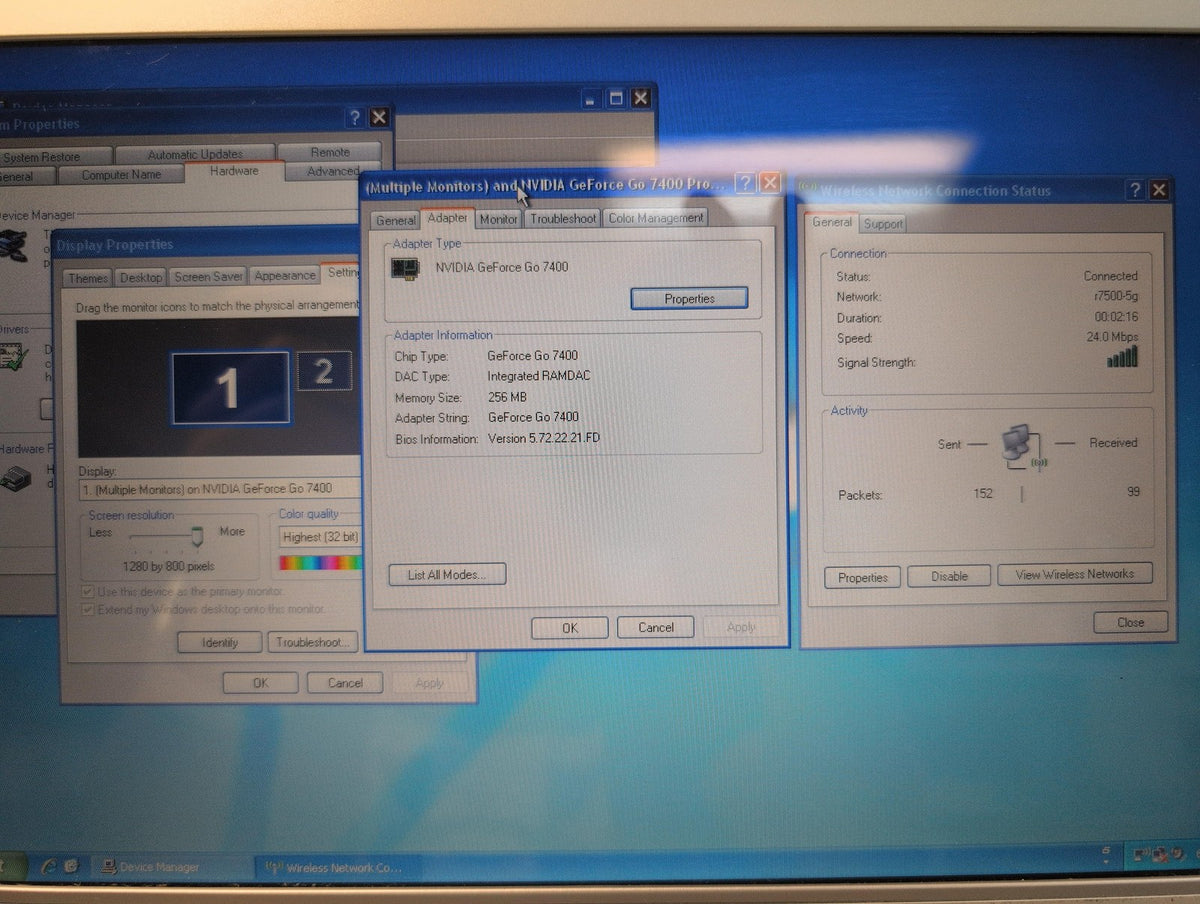This screenshot has width=1200, height=904.
Task: Click the signal strength bars icon
Action: click(1122, 357)
